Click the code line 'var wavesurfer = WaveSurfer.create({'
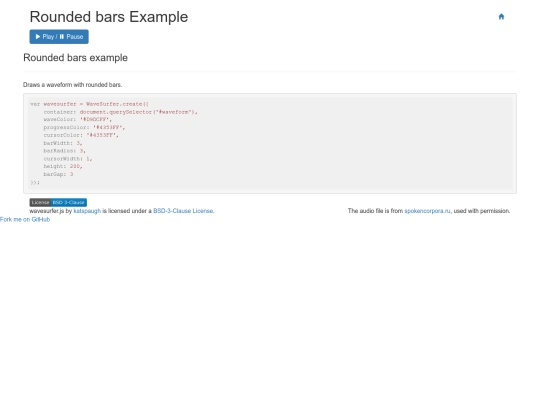 pyautogui.click(x=89, y=104)
